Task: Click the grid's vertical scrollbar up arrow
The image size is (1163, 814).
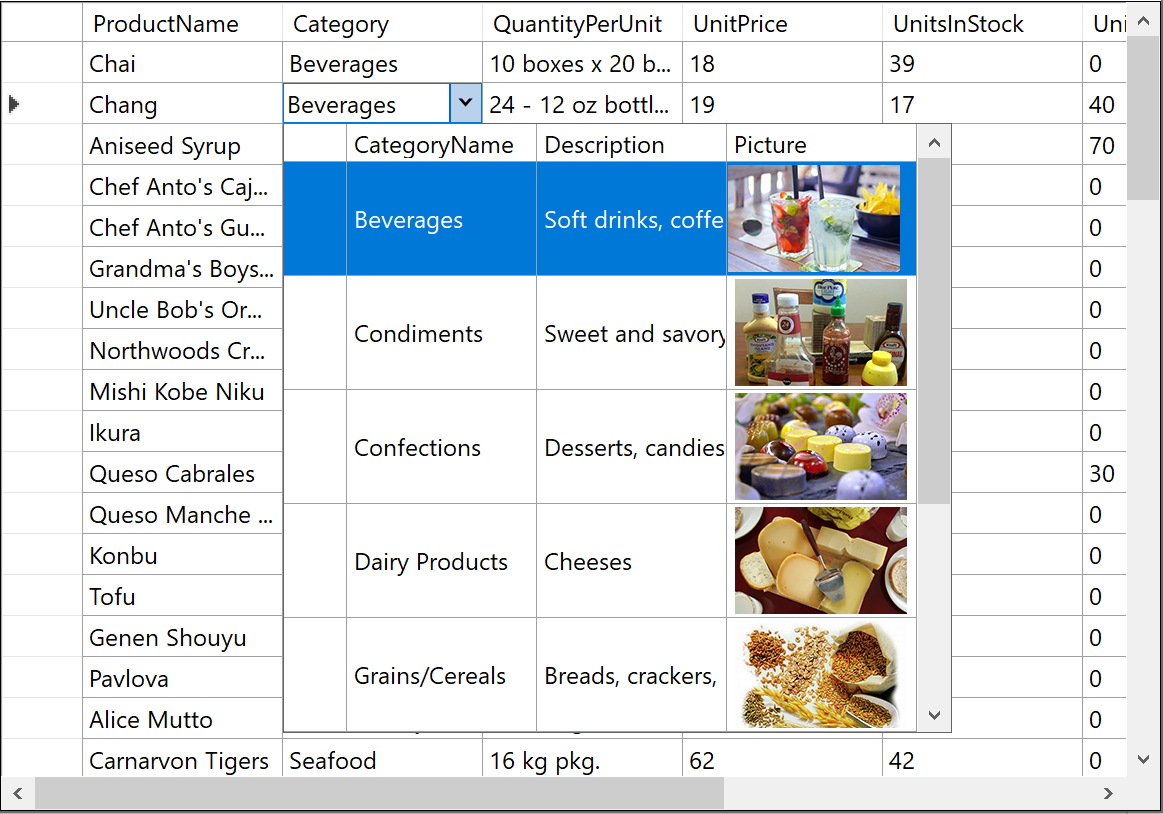Action: click(1144, 19)
